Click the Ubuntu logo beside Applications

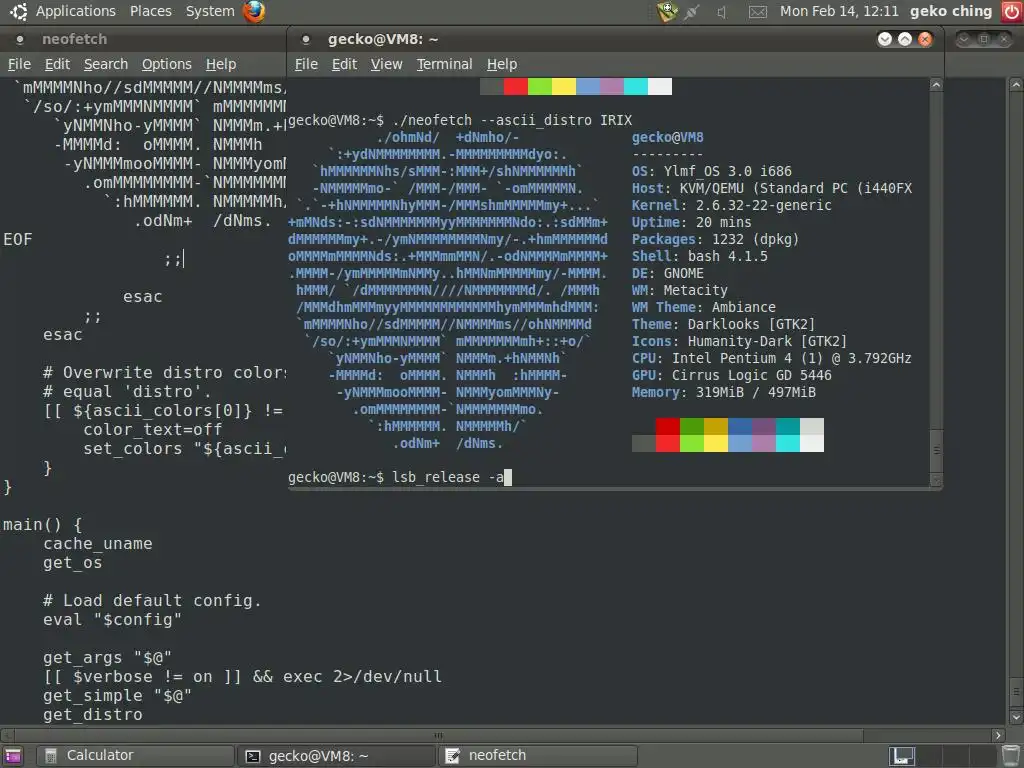pos(19,11)
